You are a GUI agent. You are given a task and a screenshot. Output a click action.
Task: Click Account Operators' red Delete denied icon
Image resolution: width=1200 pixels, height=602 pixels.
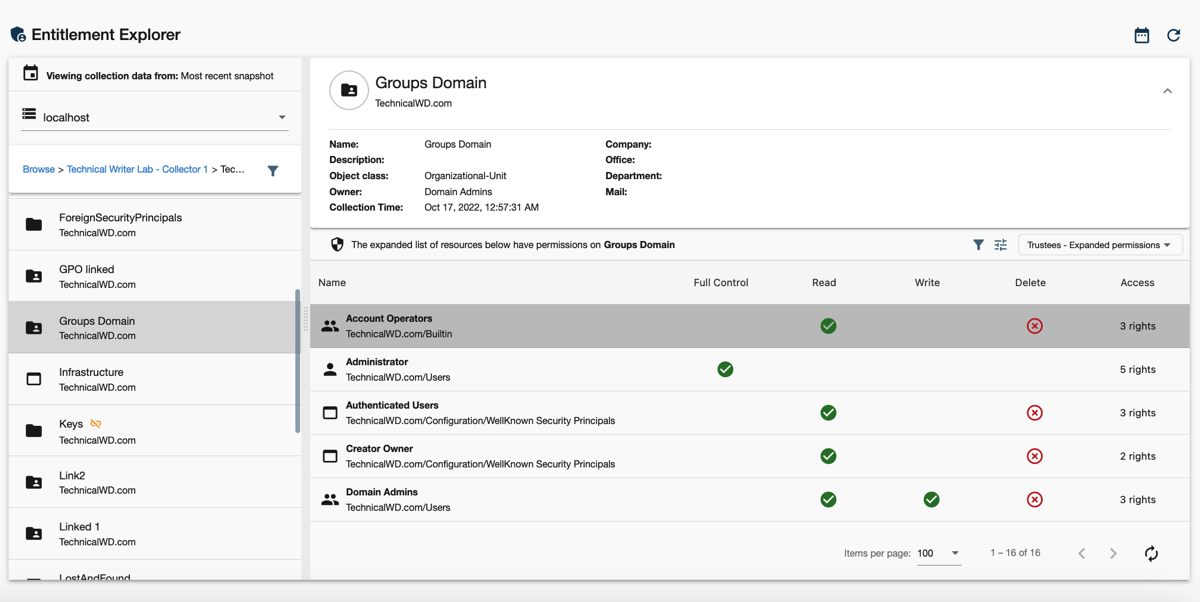[x=1034, y=326]
